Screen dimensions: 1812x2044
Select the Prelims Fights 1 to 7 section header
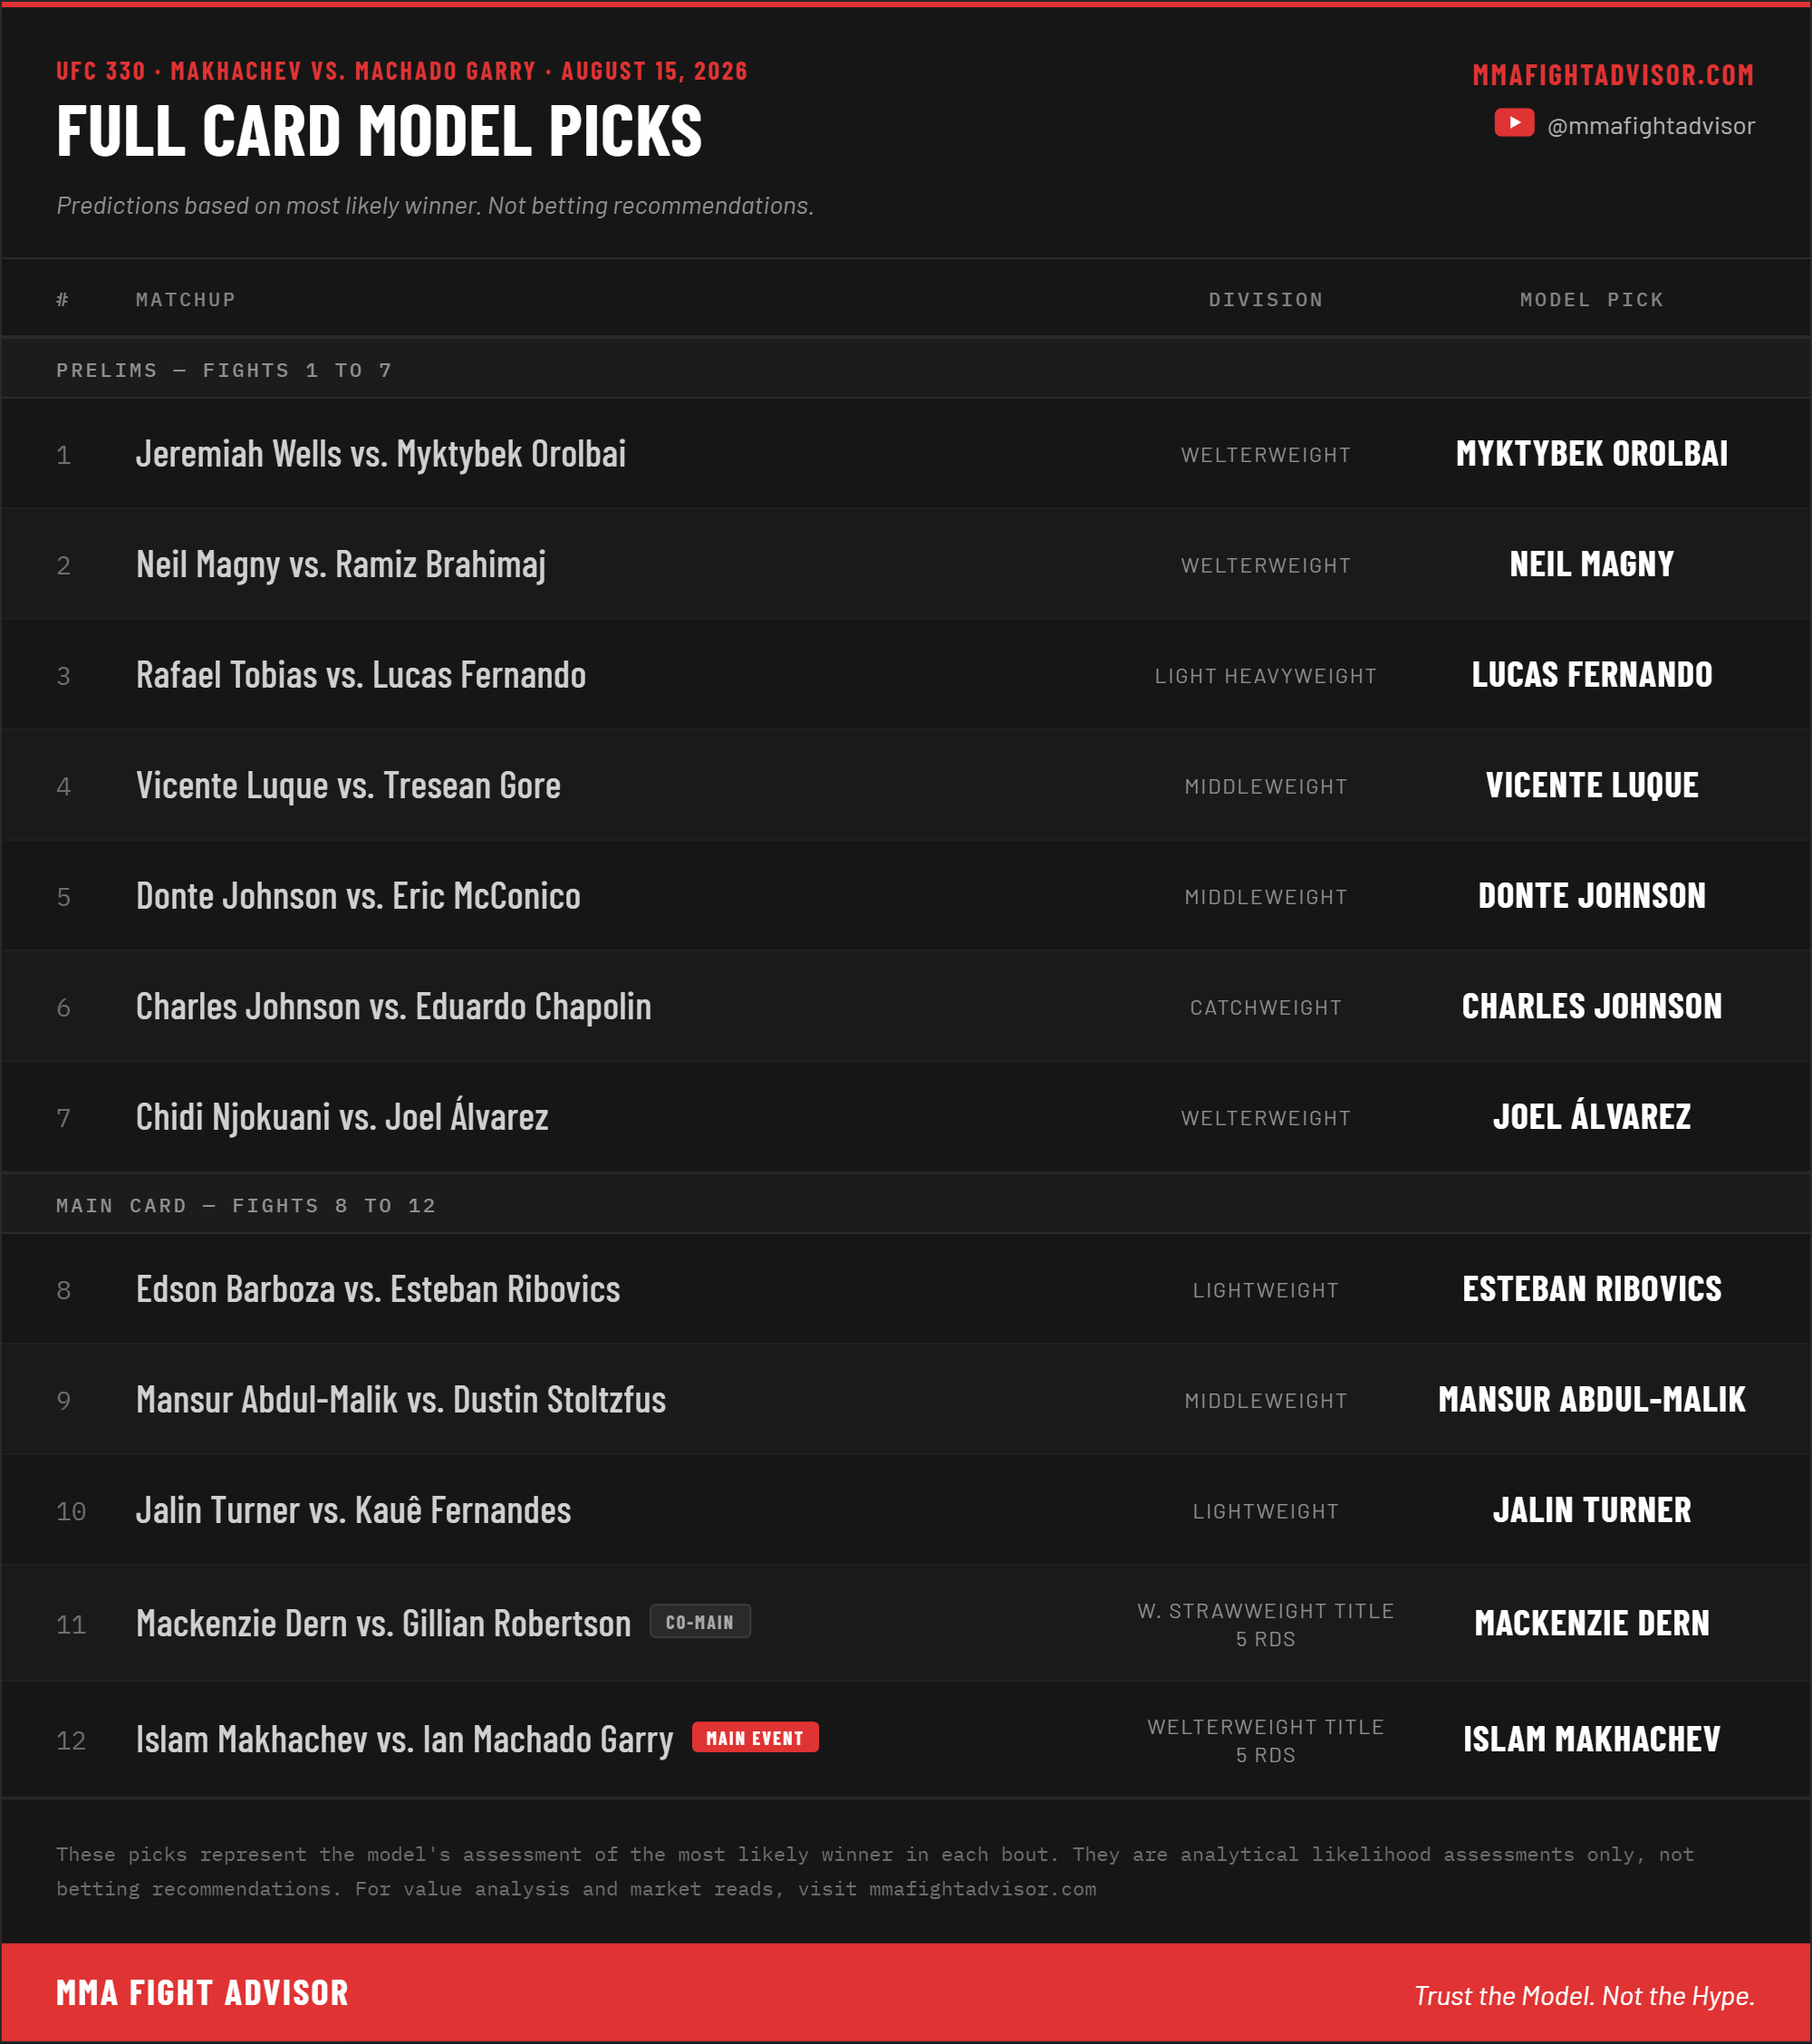click(x=906, y=370)
